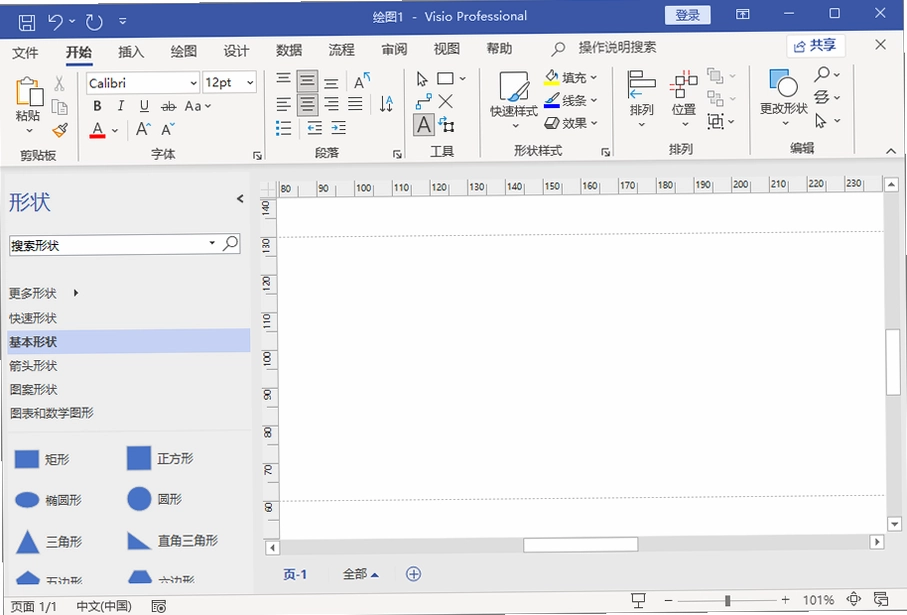The height and width of the screenshot is (615, 907).
Task: Toggle Bold text formatting
Action: (x=97, y=106)
